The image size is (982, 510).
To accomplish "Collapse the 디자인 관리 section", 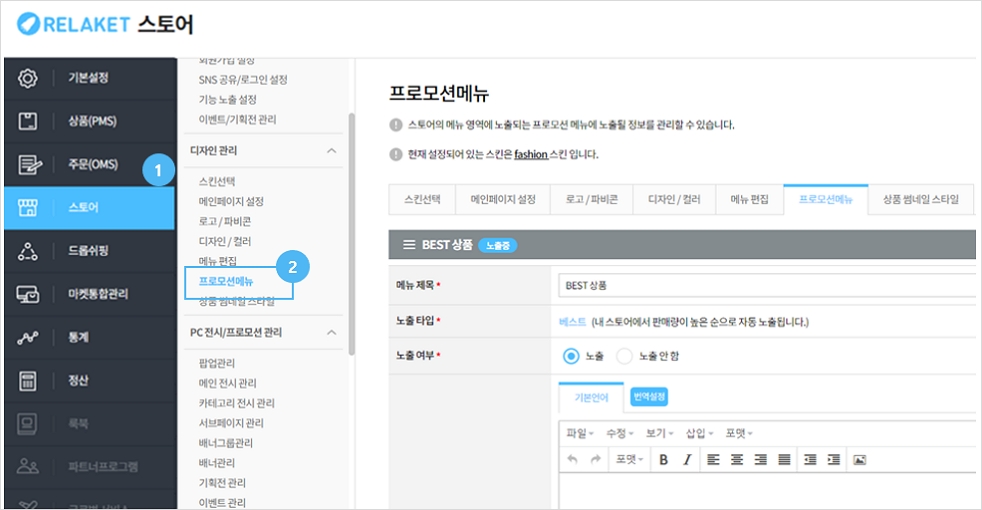I will [332, 151].
